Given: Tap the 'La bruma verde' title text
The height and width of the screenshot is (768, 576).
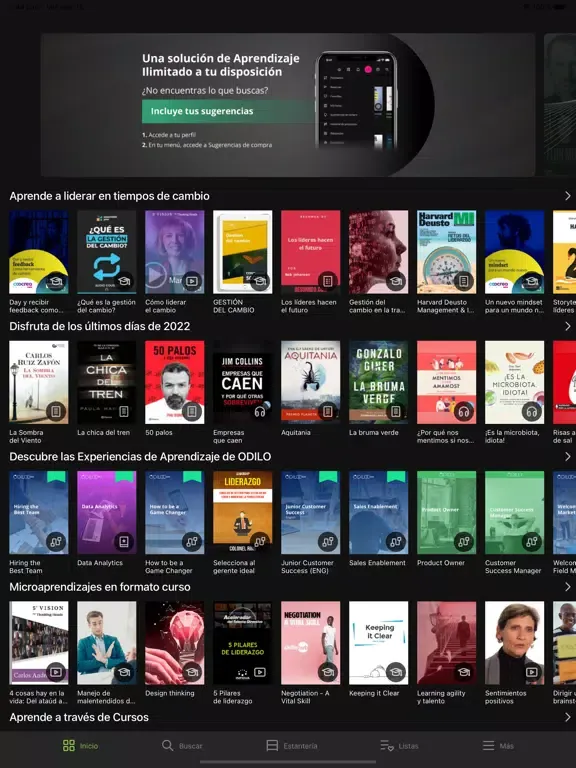Looking at the screenshot, I should pyautogui.click(x=374, y=432).
